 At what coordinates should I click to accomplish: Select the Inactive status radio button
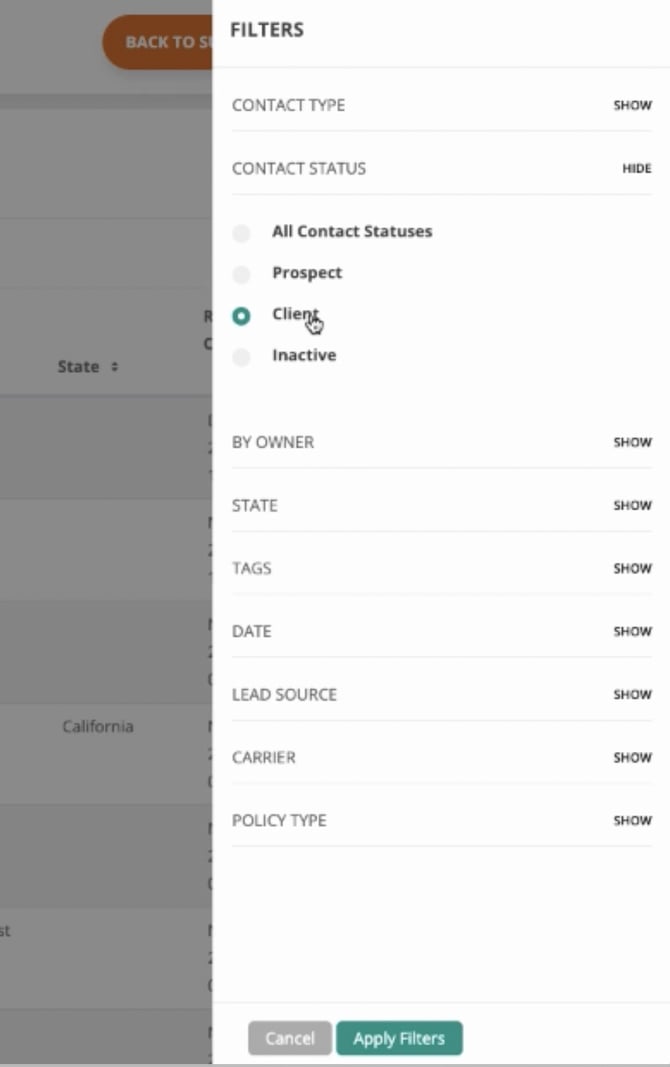pos(241,357)
